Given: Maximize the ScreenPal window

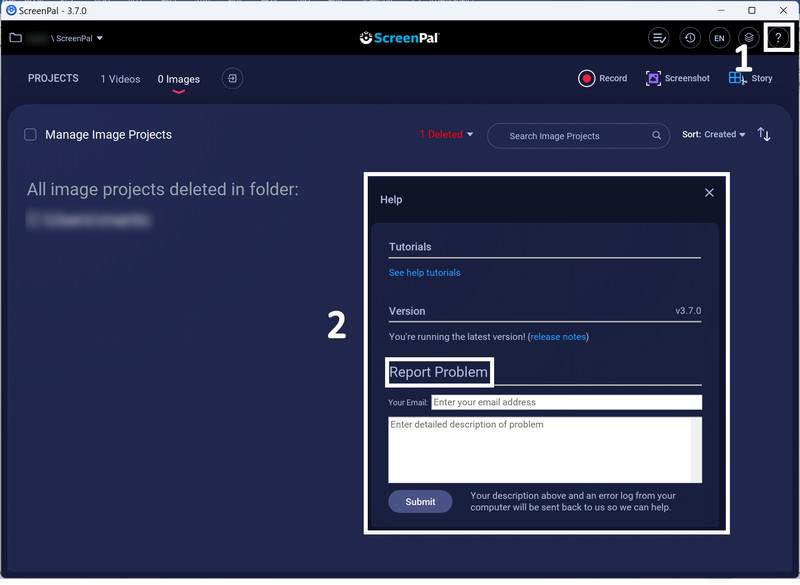Looking at the screenshot, I should tap(752, 10).
